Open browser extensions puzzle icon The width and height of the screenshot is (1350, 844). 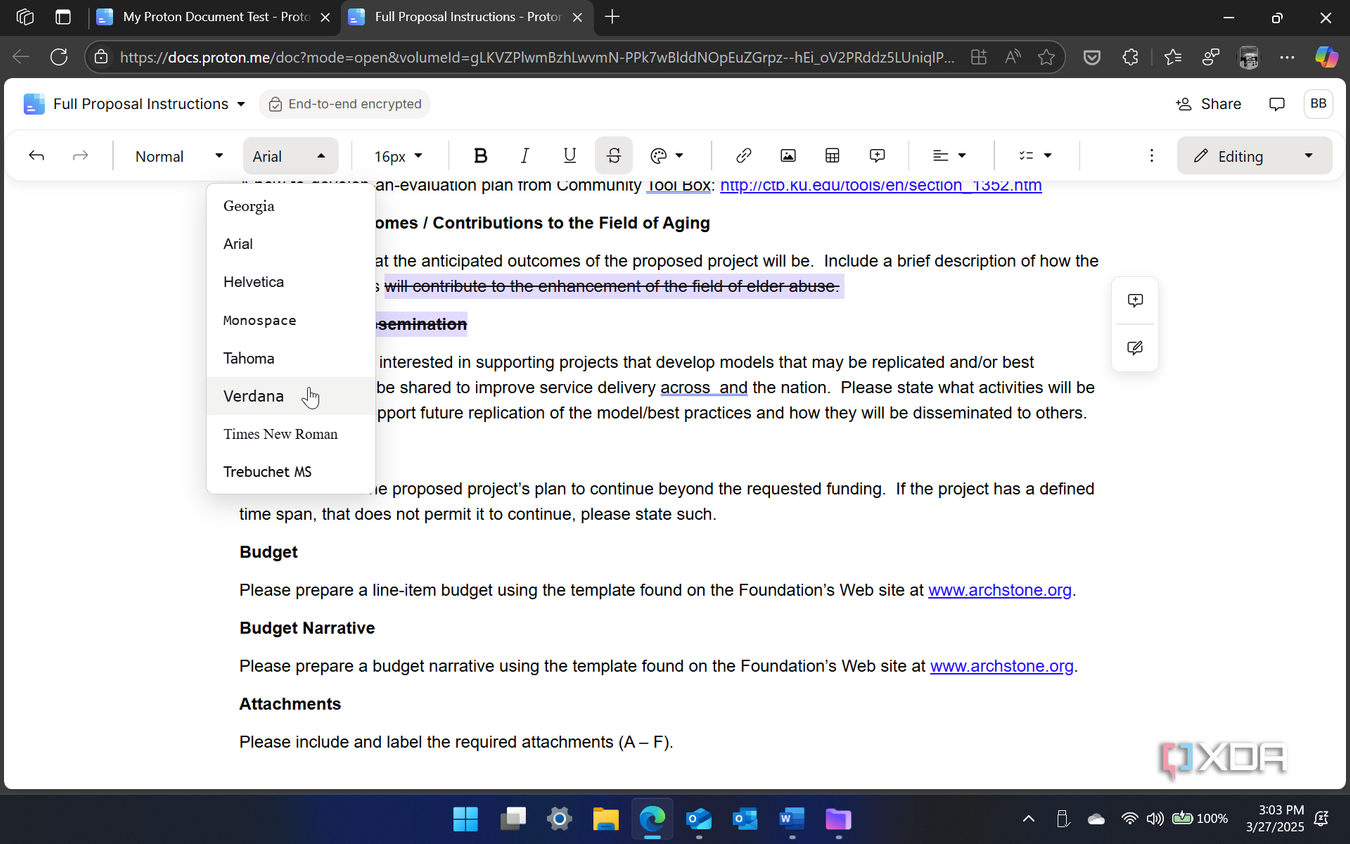(1131, 57)
